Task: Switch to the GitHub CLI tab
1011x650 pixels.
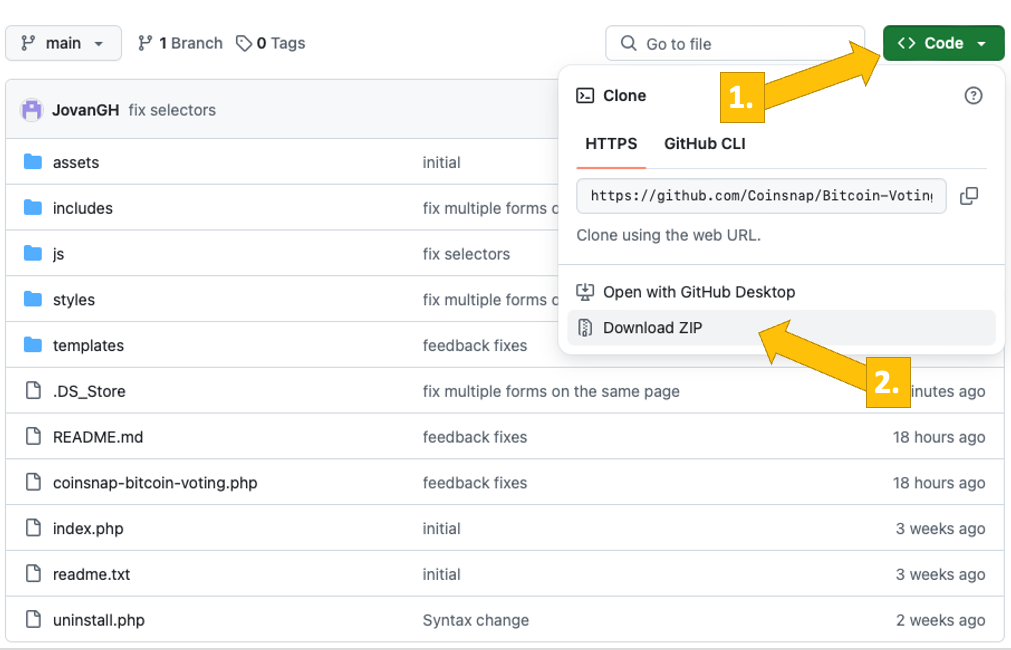Action: pos(704,144)
